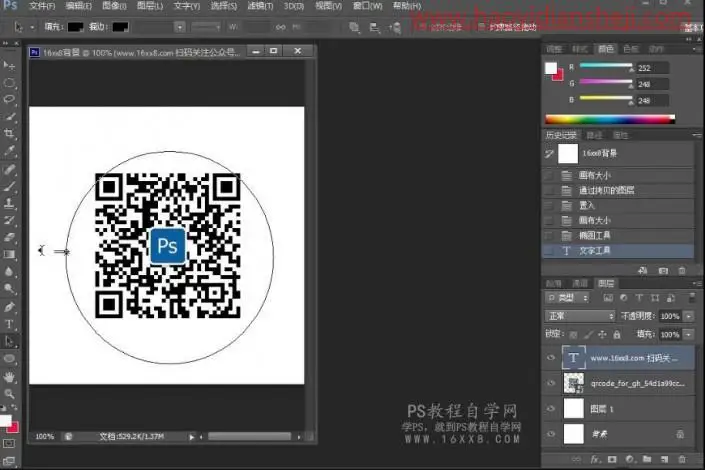This screenshot has width=705, height=470.
Task: Select the Pen tool
Action: tap(9, 307)
